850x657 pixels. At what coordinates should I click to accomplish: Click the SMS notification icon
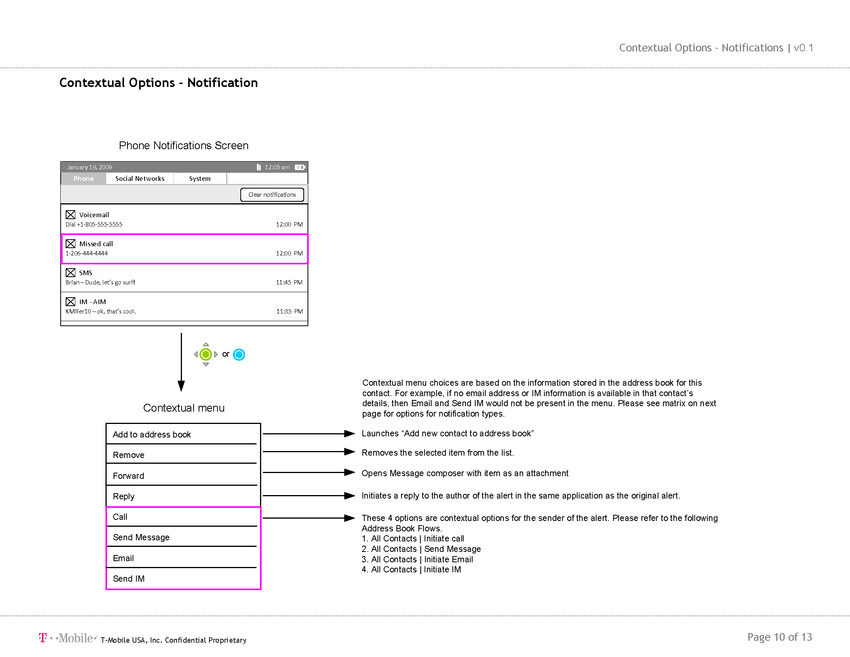tap(70, 272)
